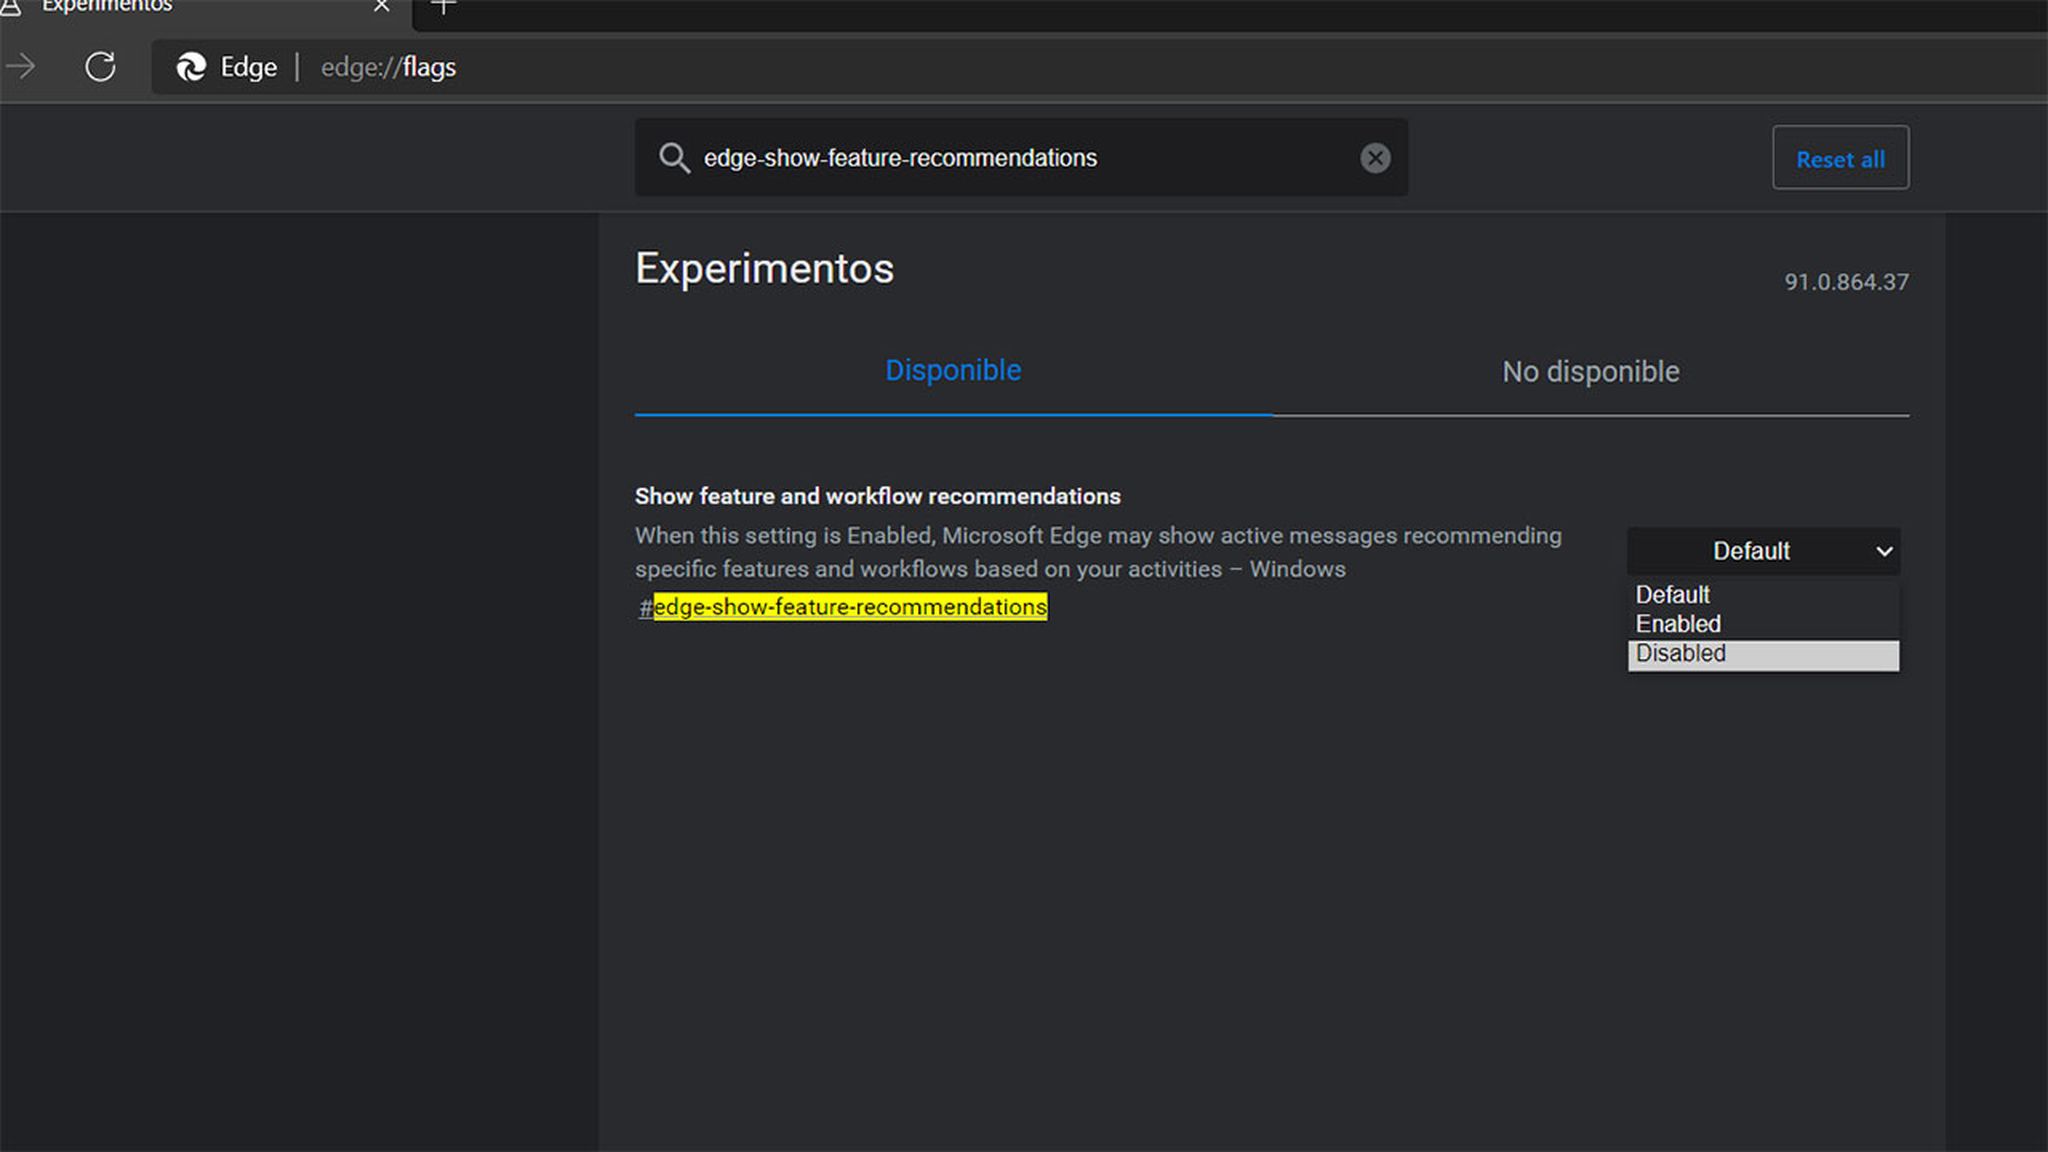Select Enabled from the flag options
2048x1152 pixels.
coord(1678,623)
